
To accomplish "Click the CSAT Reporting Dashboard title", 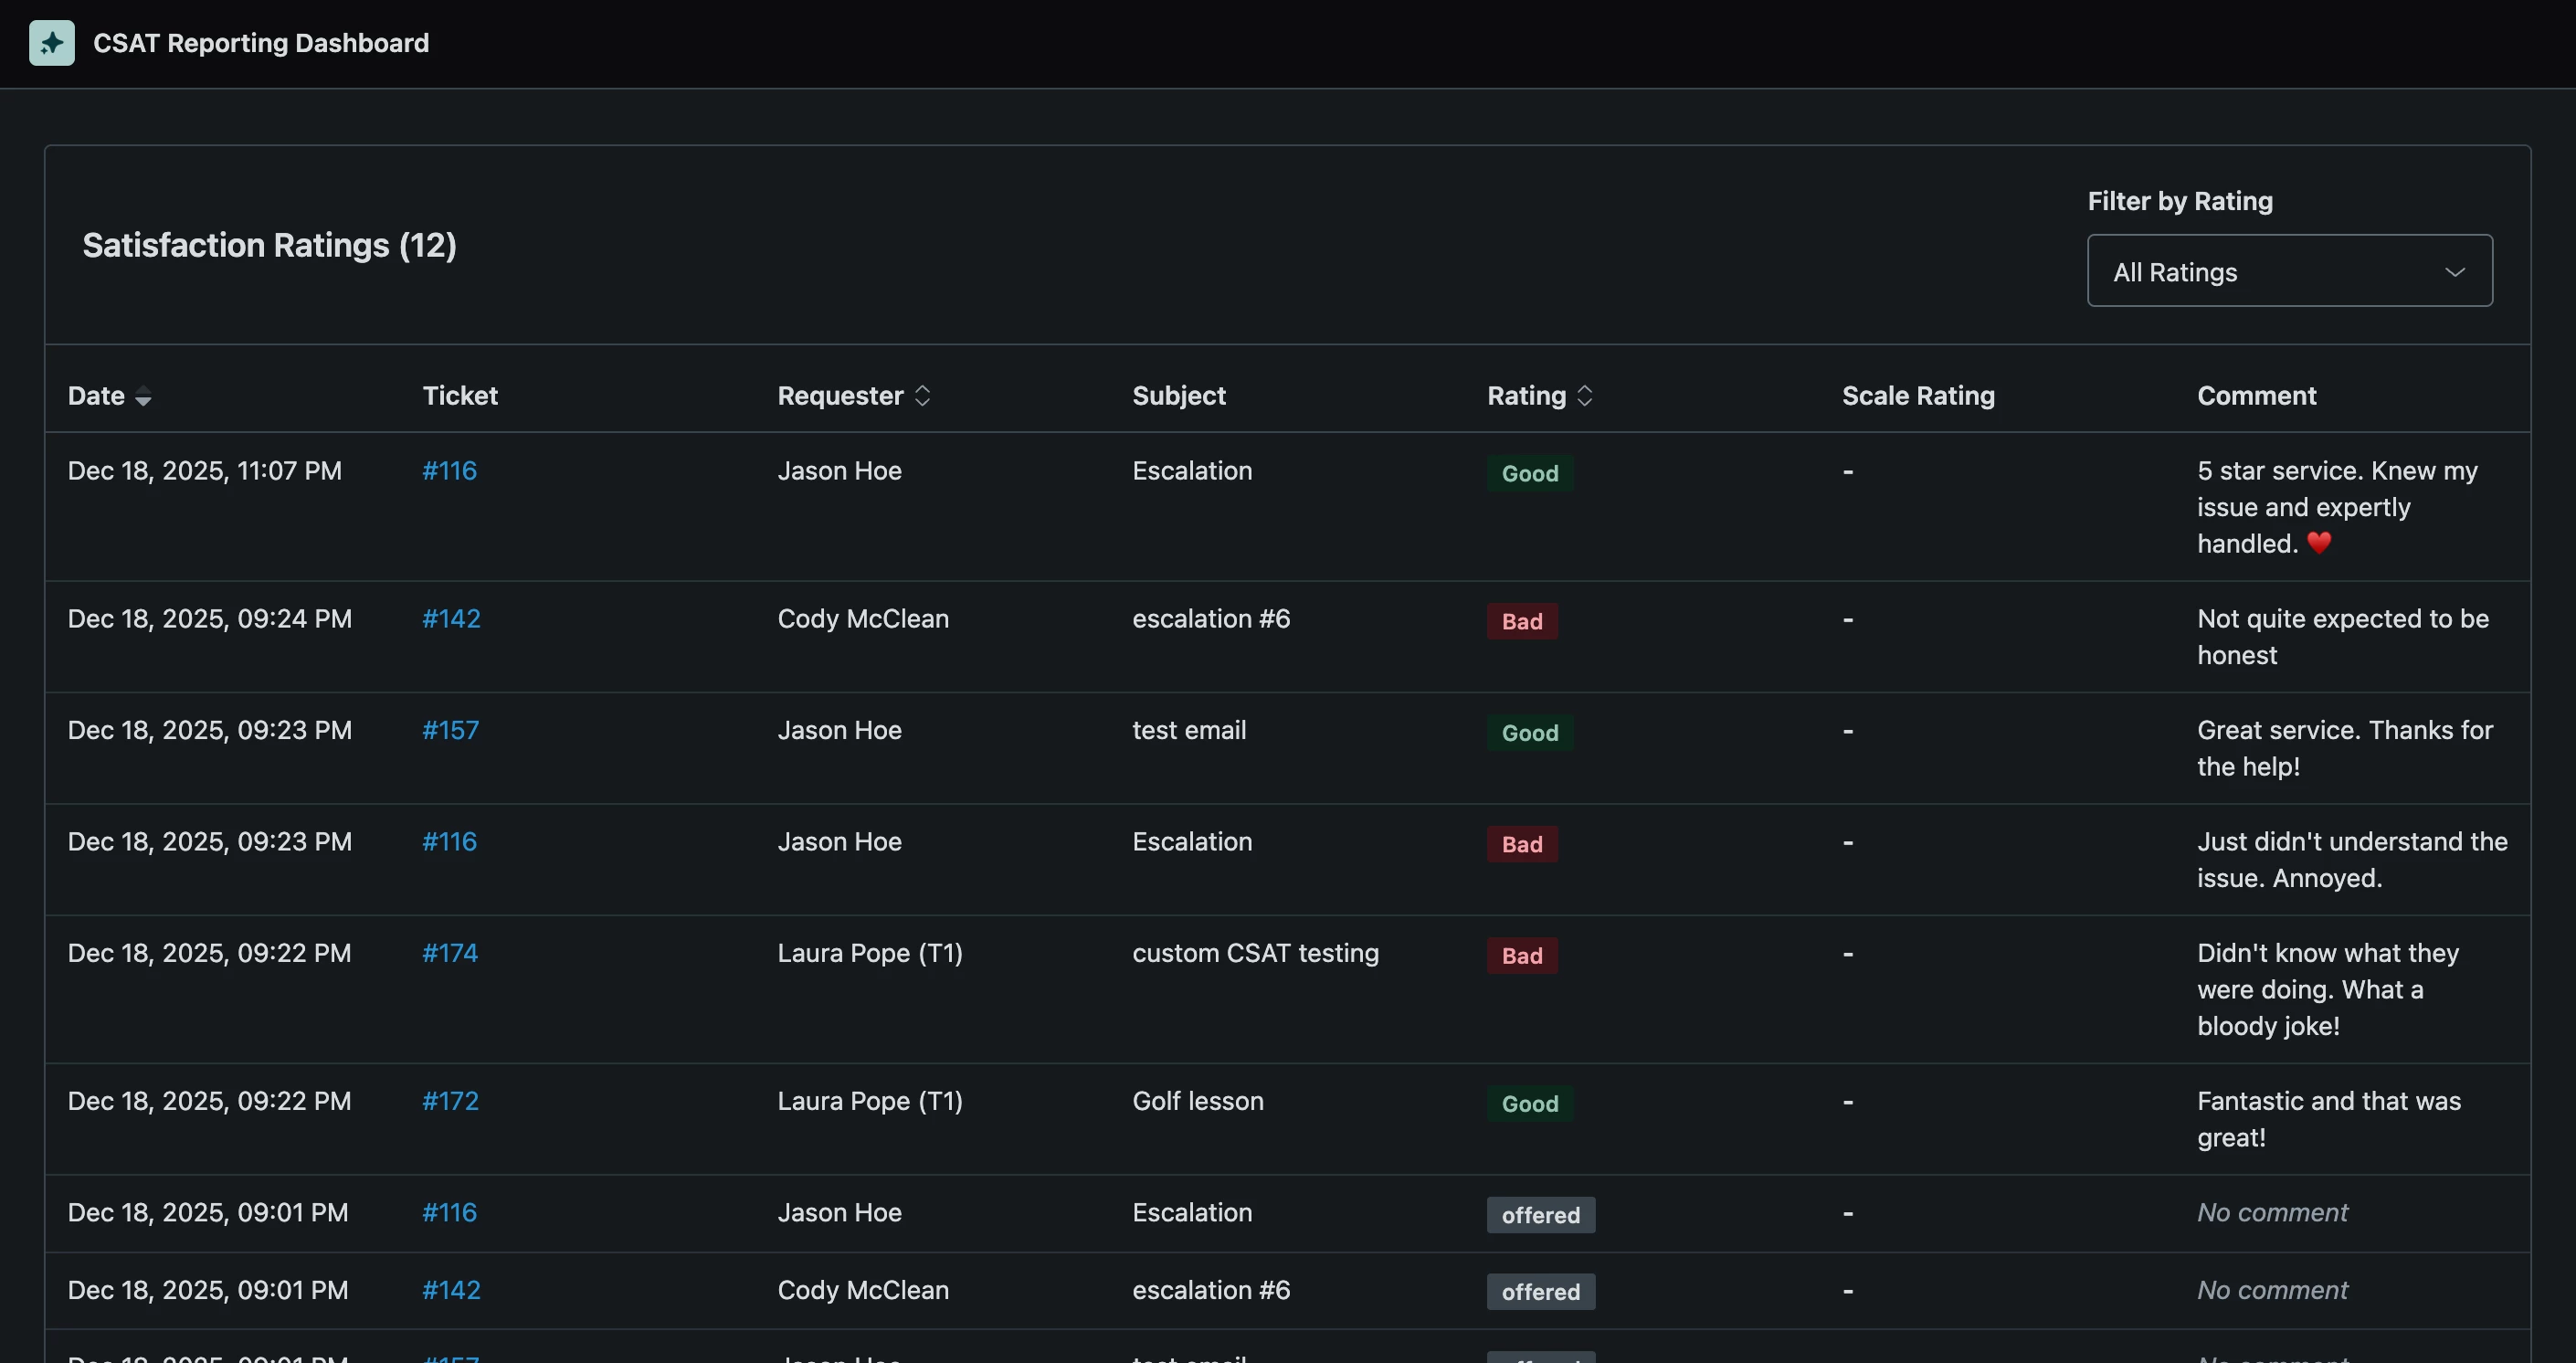I will (x=261, y=43).
